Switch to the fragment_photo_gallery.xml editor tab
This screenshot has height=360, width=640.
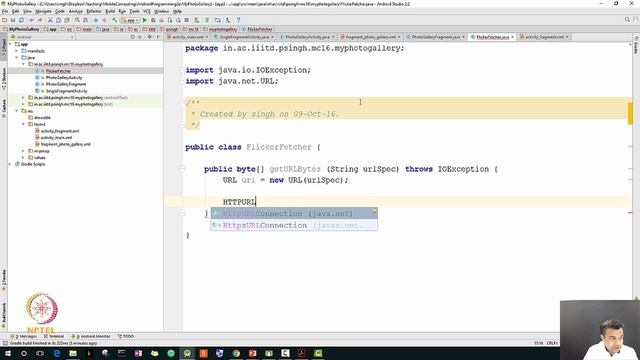371,37
